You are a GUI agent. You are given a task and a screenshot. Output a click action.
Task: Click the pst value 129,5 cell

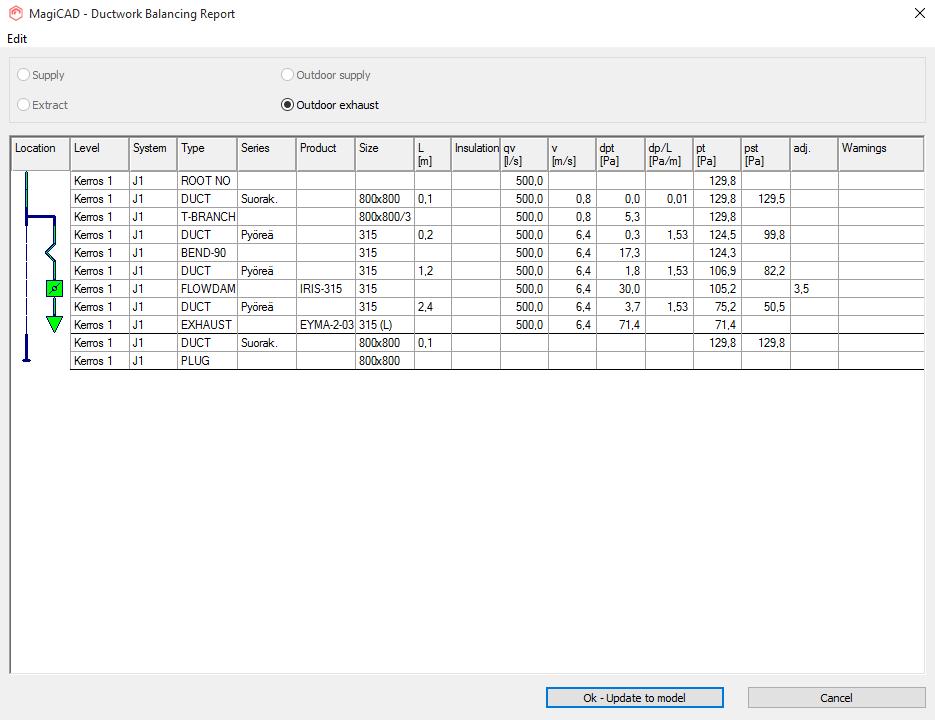pyautogui.click(x=766, y=199)
